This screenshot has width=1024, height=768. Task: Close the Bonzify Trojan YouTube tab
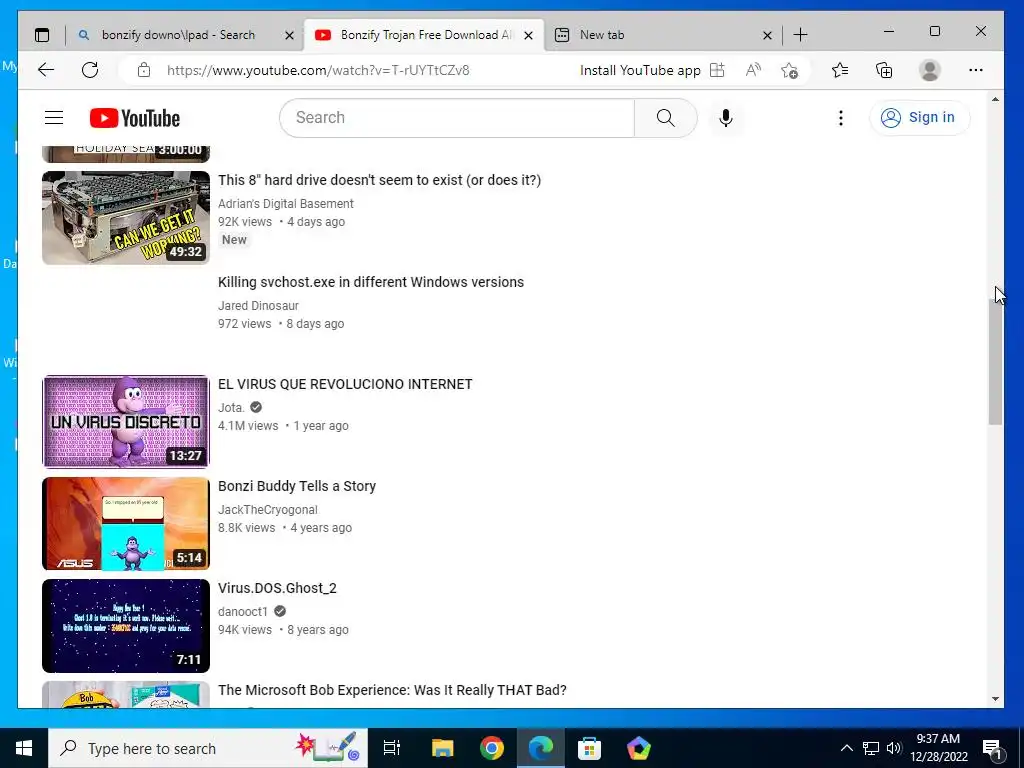coord(528,35)
